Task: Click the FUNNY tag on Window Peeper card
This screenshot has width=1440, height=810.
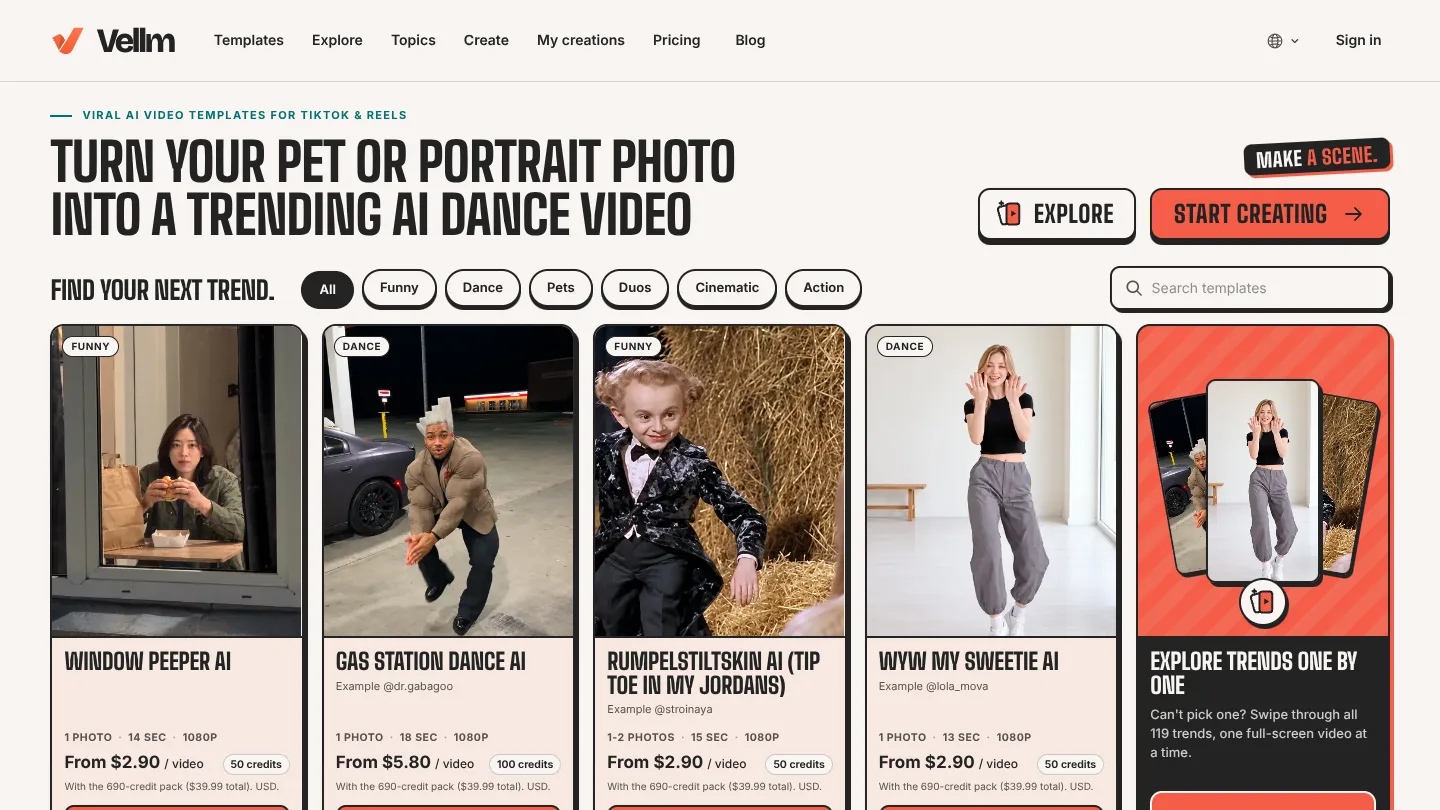Action: [90, 346]
